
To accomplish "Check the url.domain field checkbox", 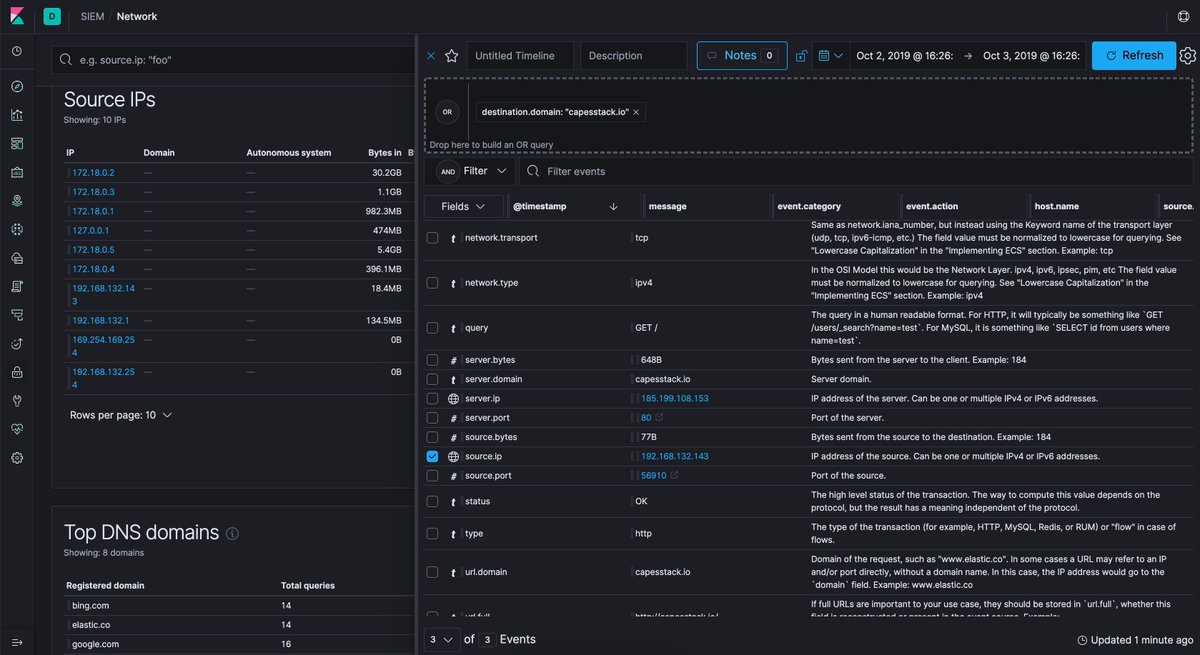I will [432, 572].
